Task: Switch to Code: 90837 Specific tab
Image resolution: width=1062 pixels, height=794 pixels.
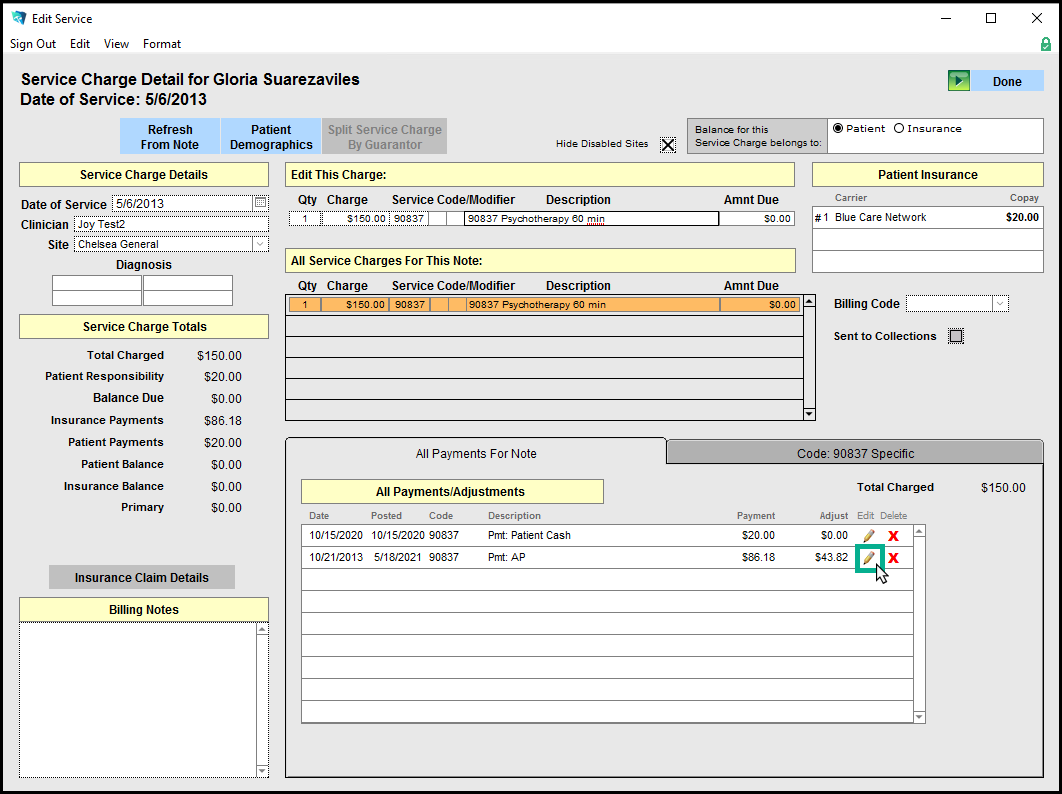Action: click(855, 453)
